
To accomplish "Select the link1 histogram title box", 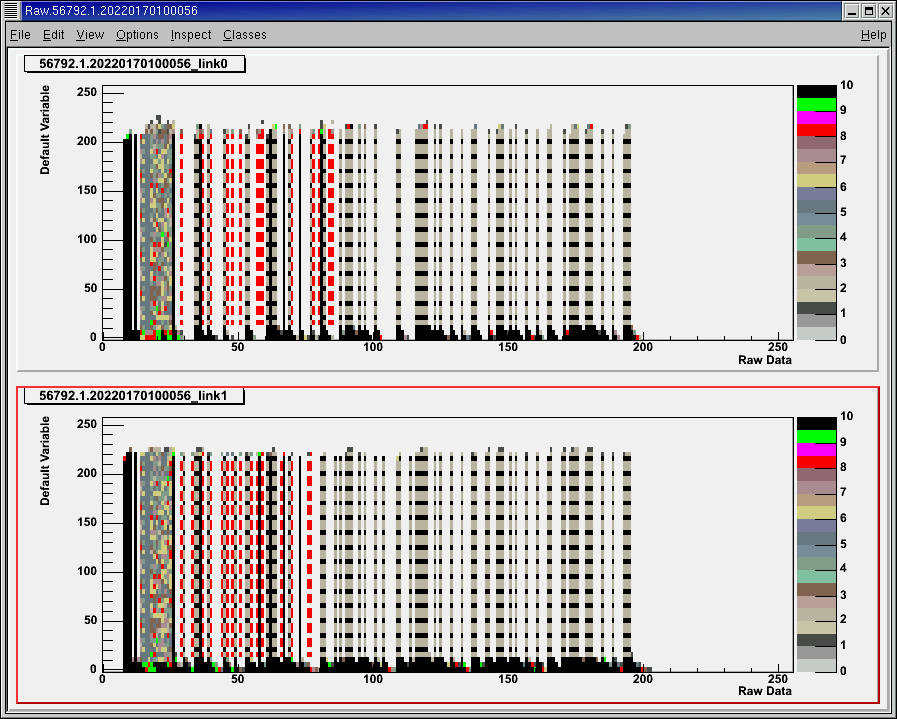I will click(134, 395).
